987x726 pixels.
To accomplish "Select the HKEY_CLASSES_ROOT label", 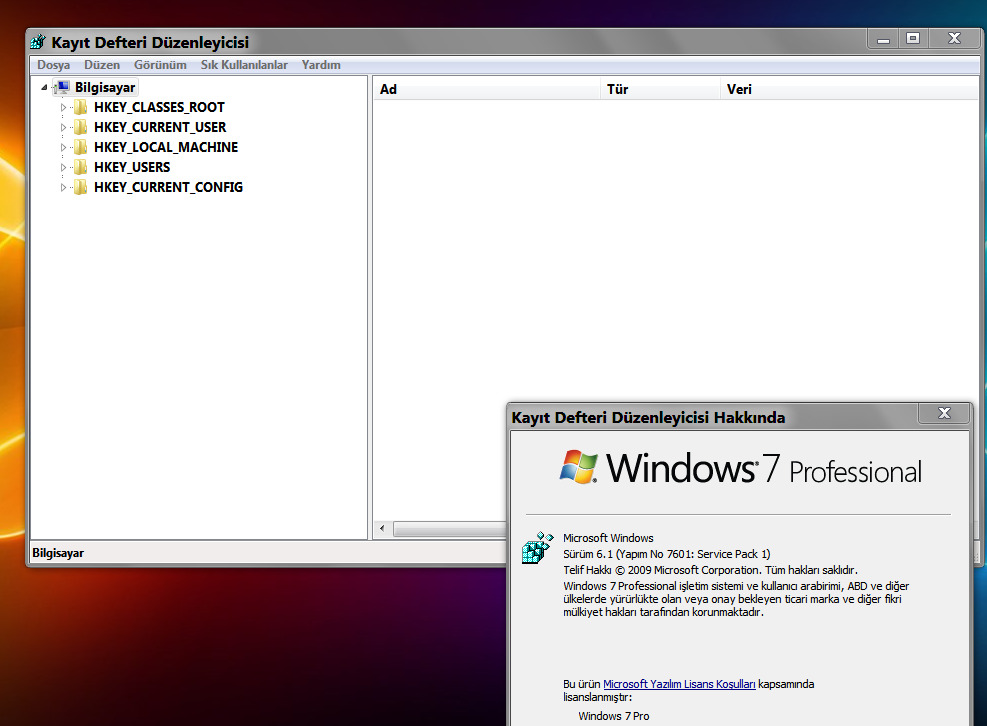I will (x=159, y=108).
